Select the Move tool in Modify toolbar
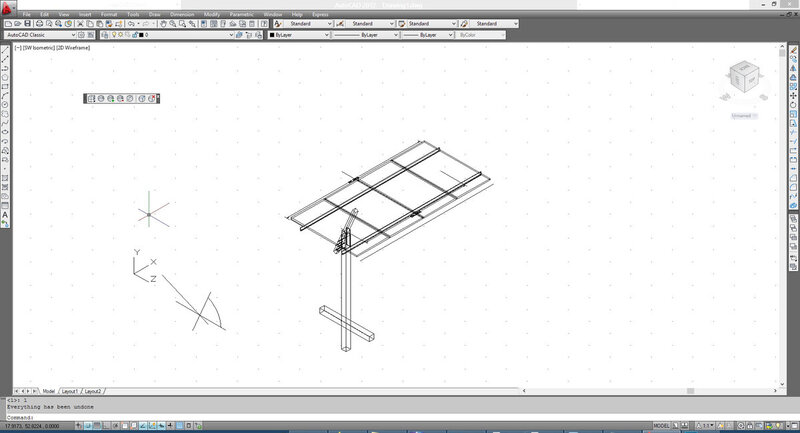This screenshot has width=800, height=433. click(x=793, y=96)
